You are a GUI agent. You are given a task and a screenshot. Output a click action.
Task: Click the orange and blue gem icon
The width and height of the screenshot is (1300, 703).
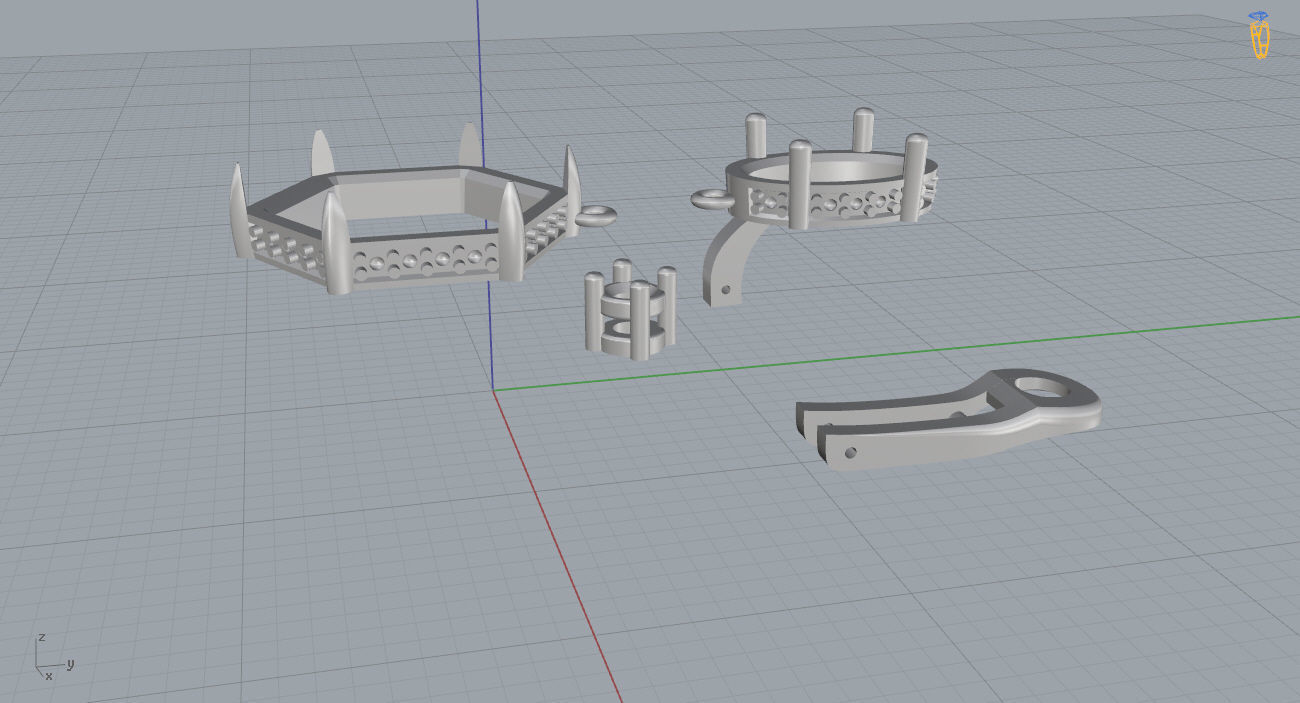tap(1260, 35)
